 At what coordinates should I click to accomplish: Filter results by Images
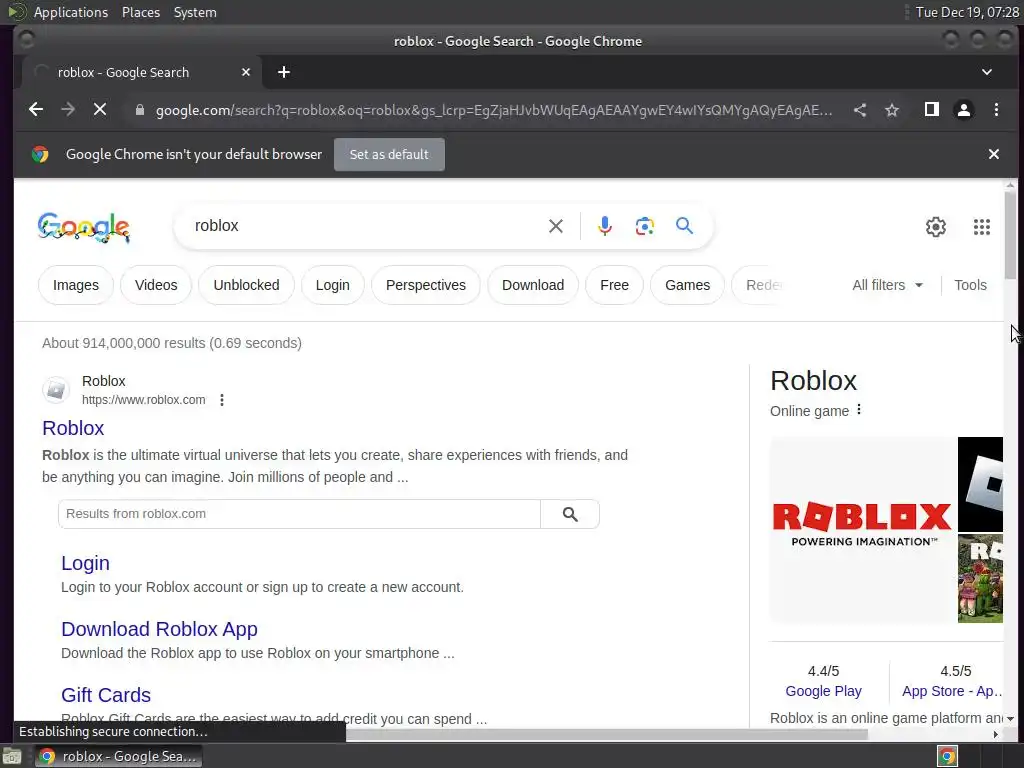tap(76, 285)
